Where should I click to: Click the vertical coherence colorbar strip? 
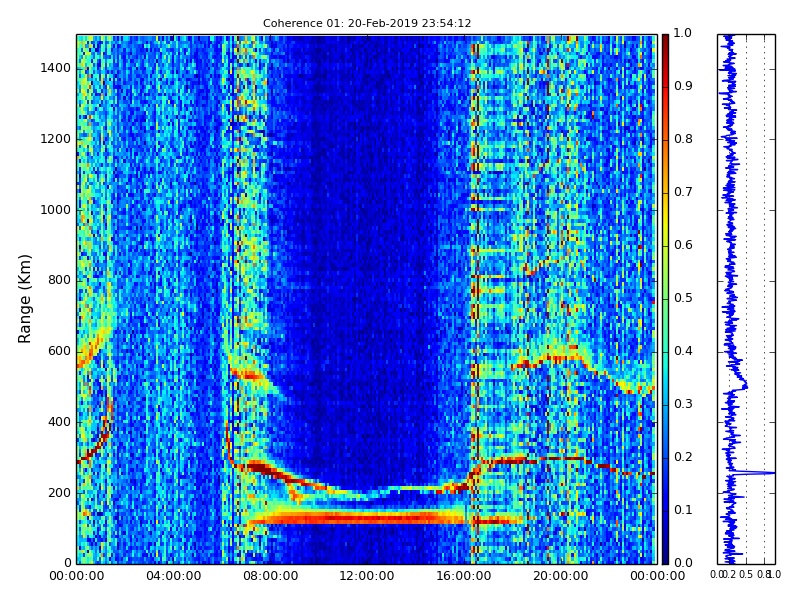[x=665, y=299]
